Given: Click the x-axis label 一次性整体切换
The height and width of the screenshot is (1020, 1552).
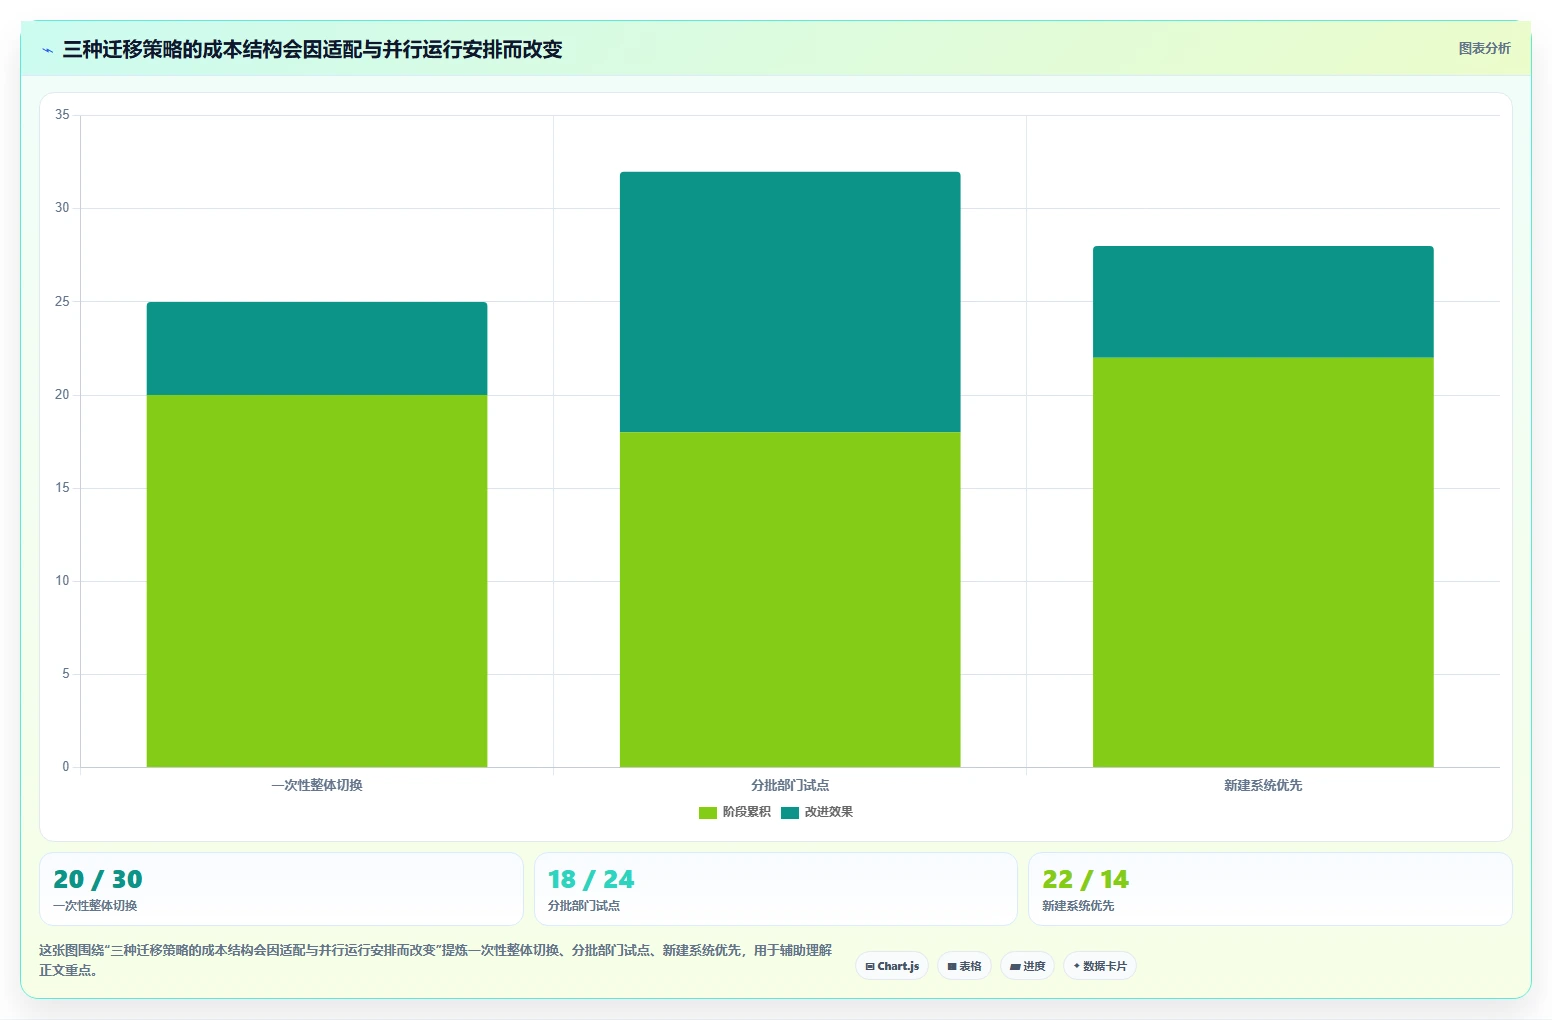Looking at the screenshot, I should click(x=317, y=785).
